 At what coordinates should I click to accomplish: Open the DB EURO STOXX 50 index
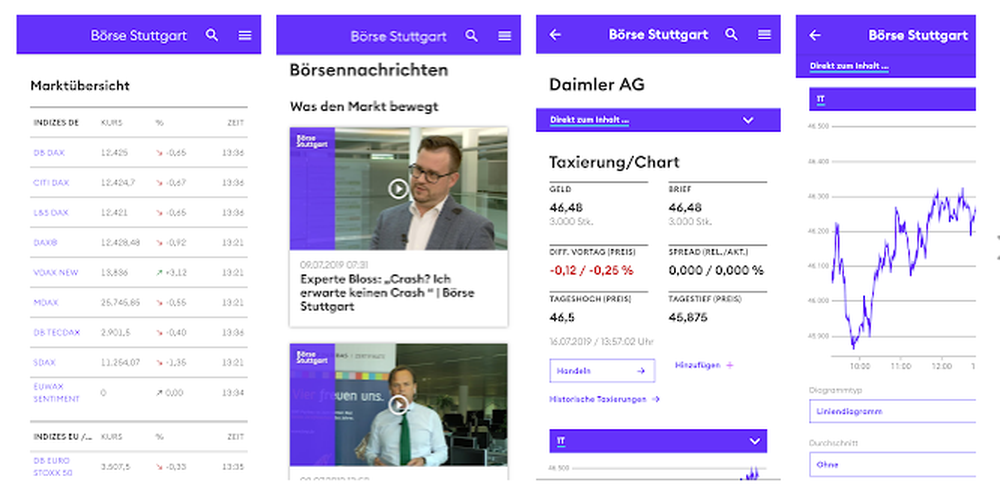point(52,467)
